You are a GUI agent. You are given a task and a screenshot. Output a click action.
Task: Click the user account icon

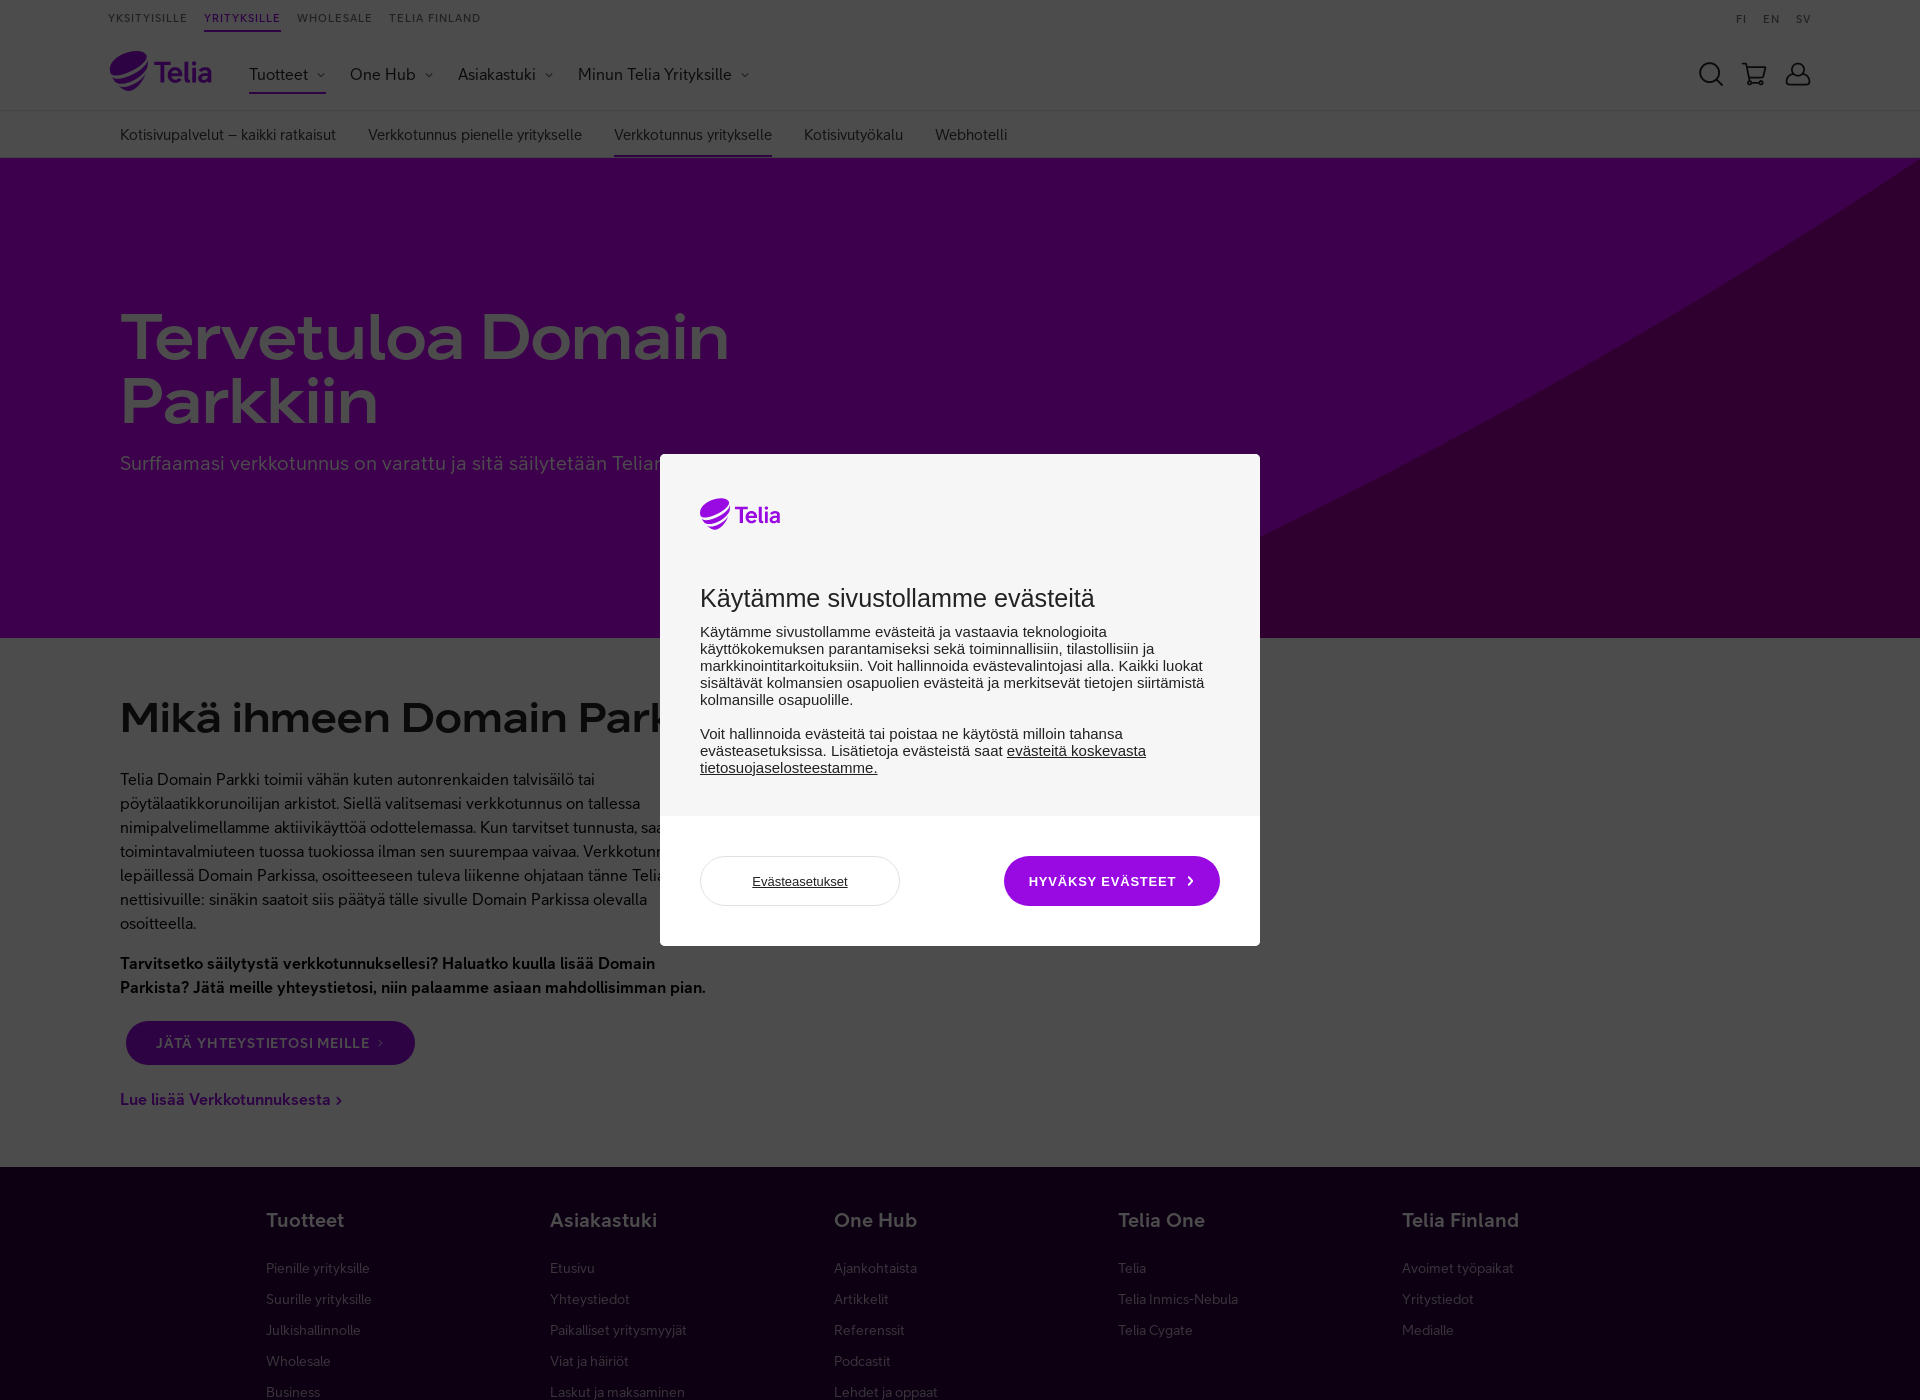(x=1798, y=75)
